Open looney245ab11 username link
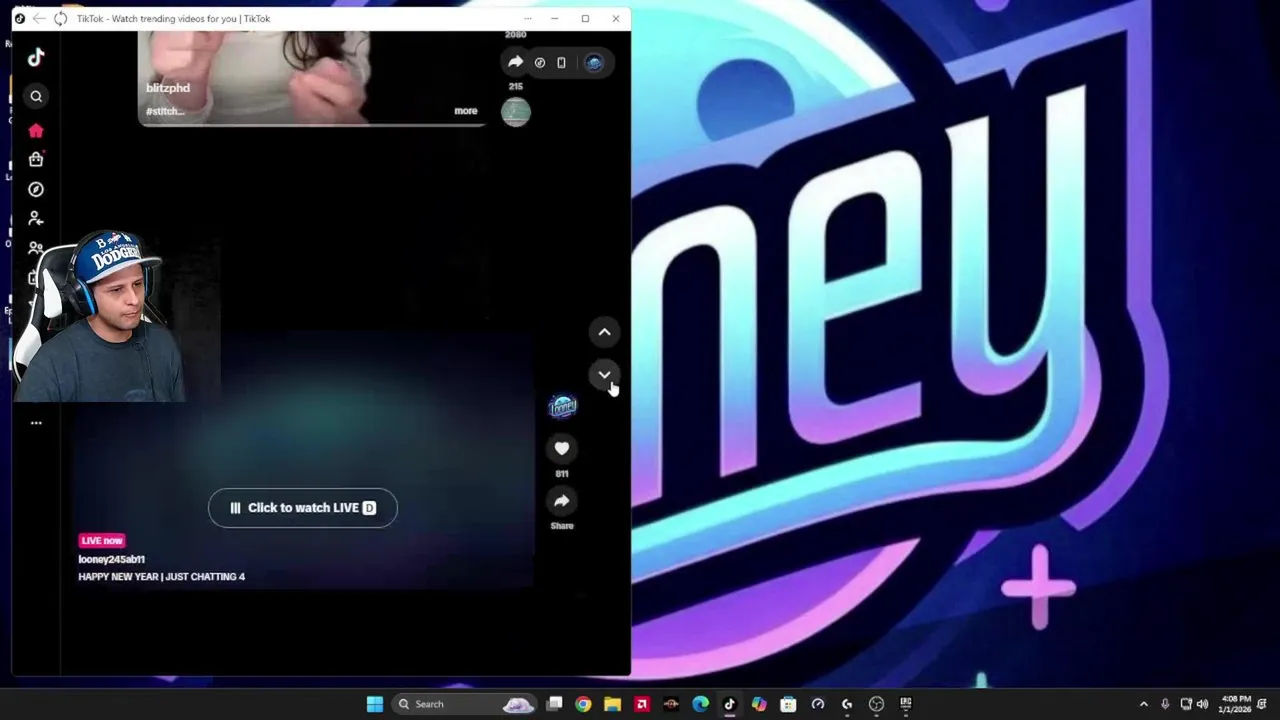Image resolution: width=1280 pixels, height=720 pixels. coord(112,559)
